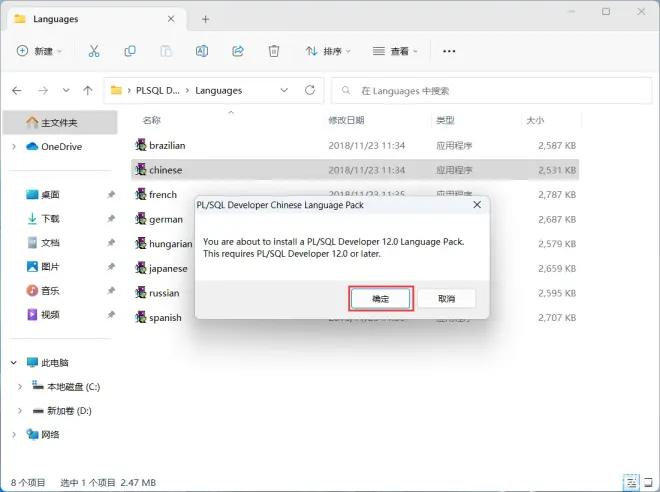The height and width of the screenshot is (492, 660).
Task: Sort by 名称 column header
Action: 152,120
